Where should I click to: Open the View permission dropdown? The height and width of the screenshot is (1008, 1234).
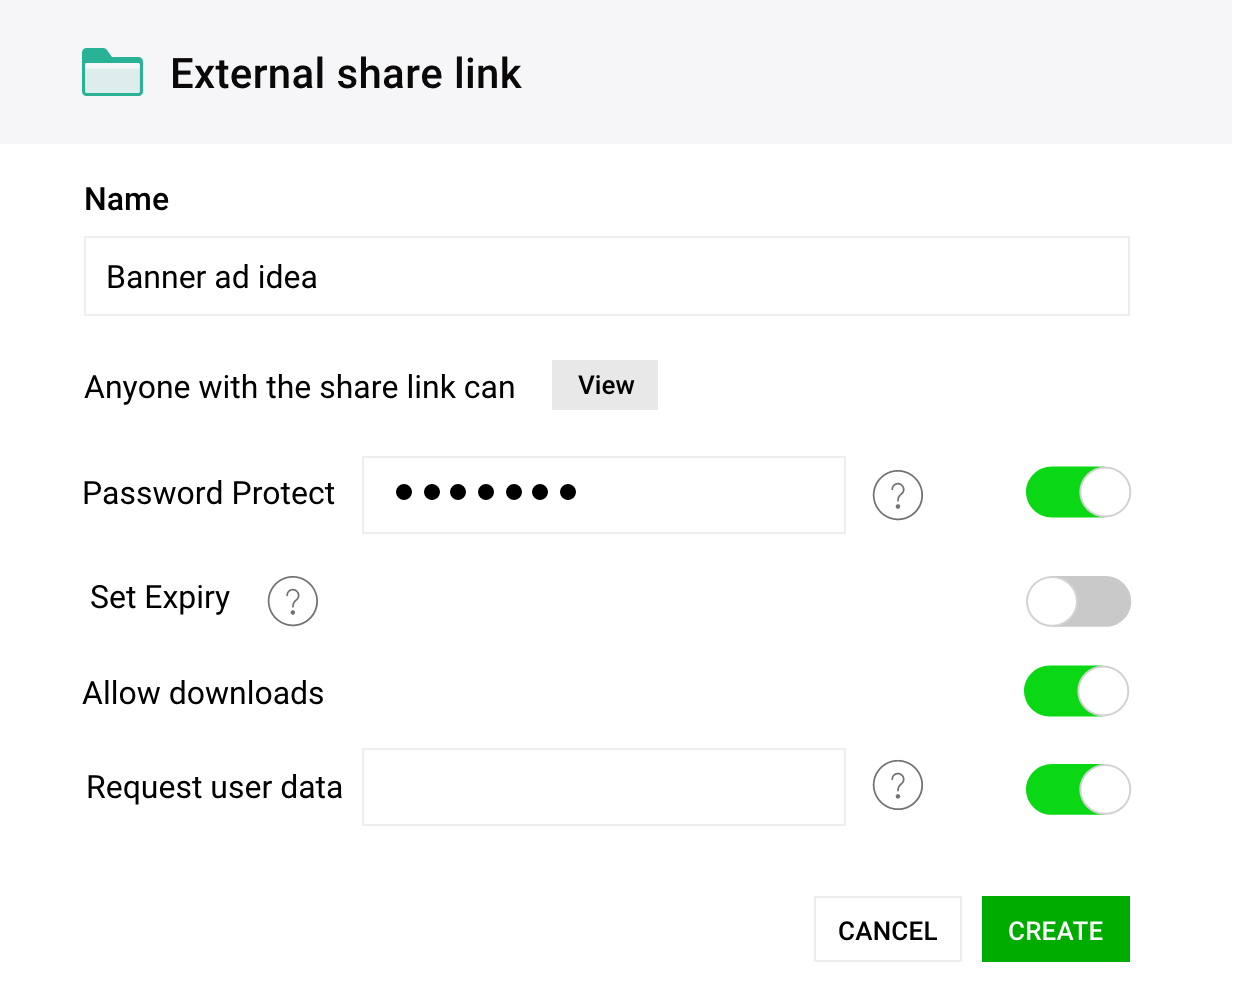point(605,385)
